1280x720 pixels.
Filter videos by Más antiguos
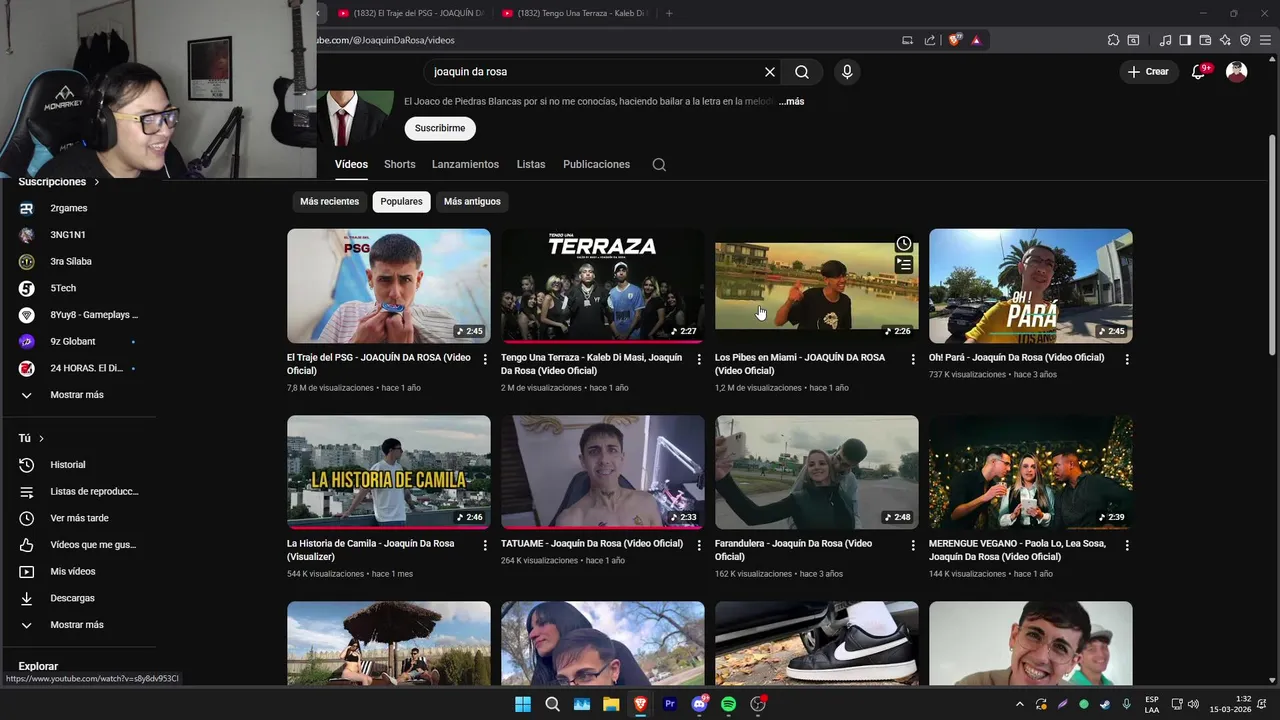[x=472, y=202]
